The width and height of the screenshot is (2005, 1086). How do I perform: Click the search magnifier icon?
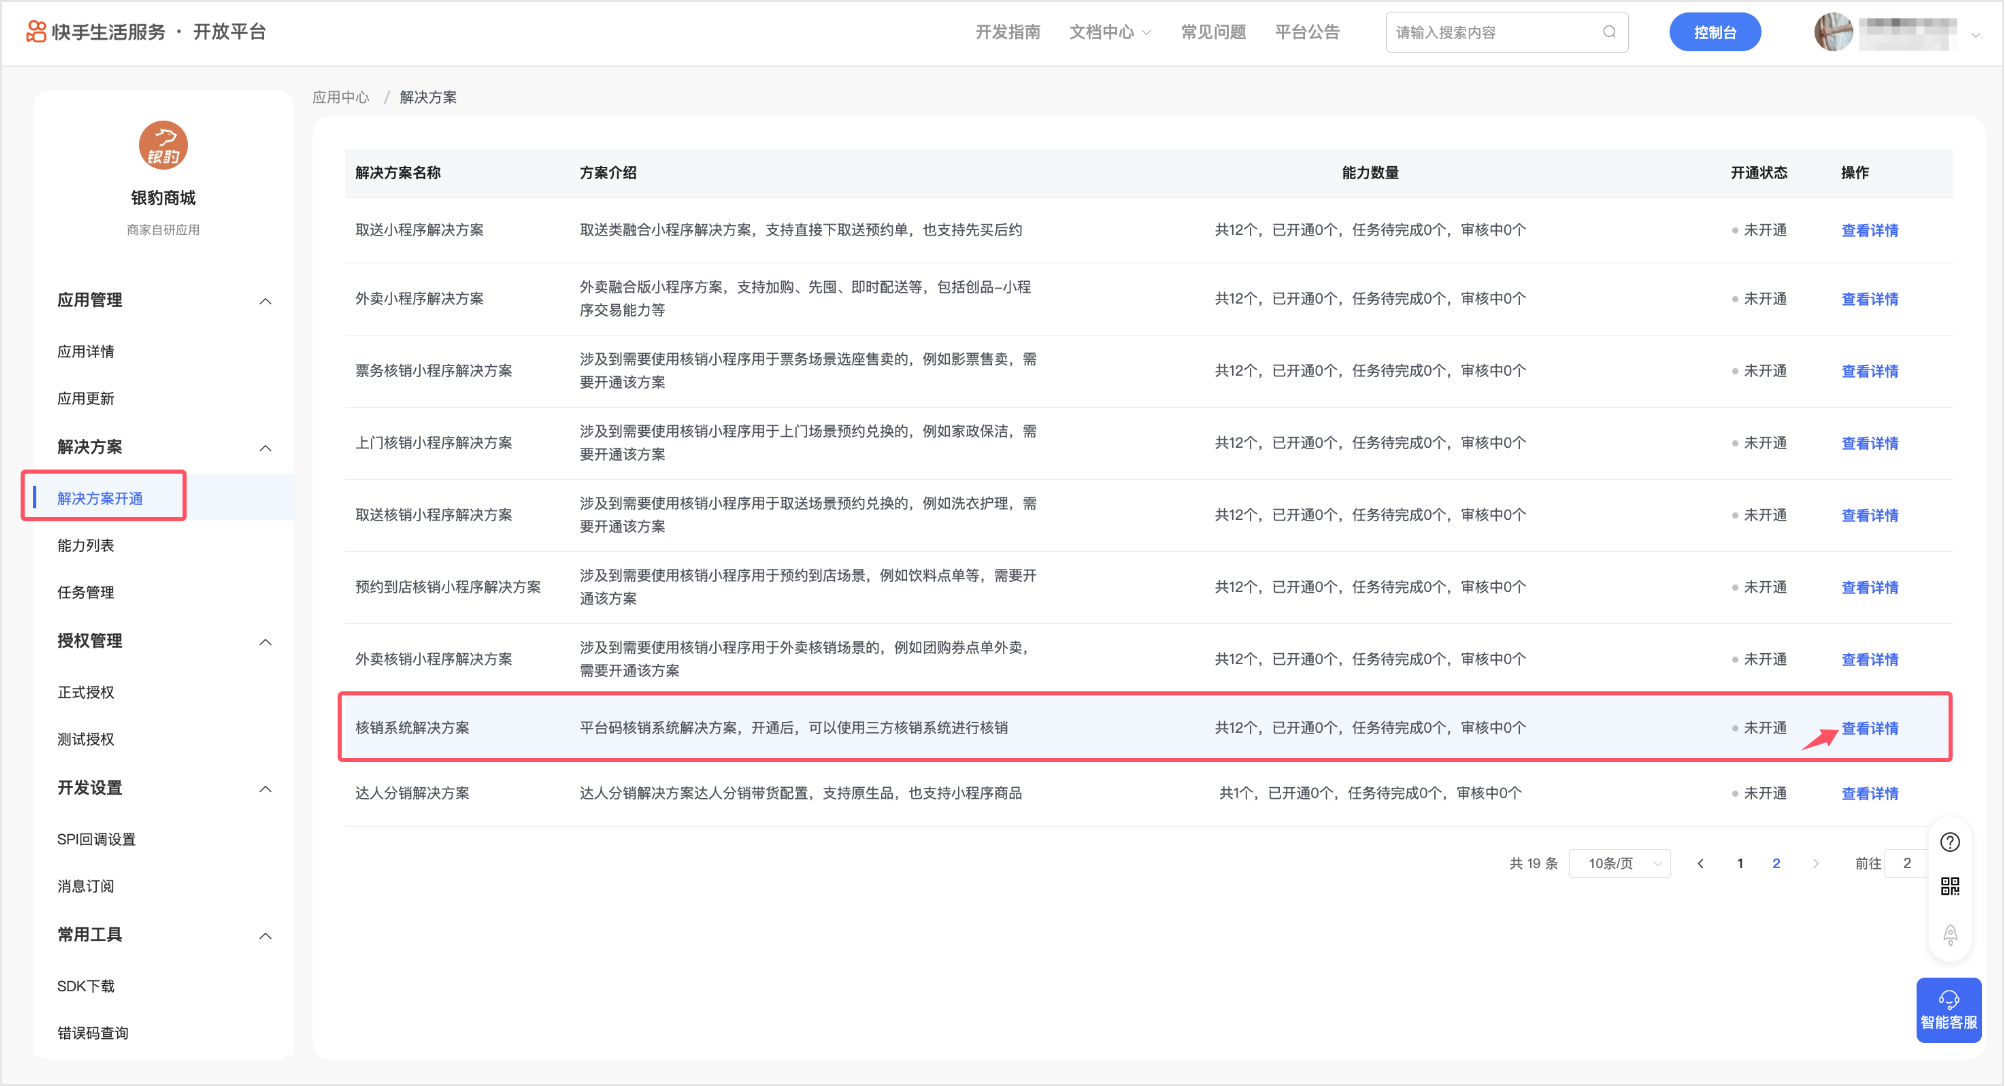1609,32
